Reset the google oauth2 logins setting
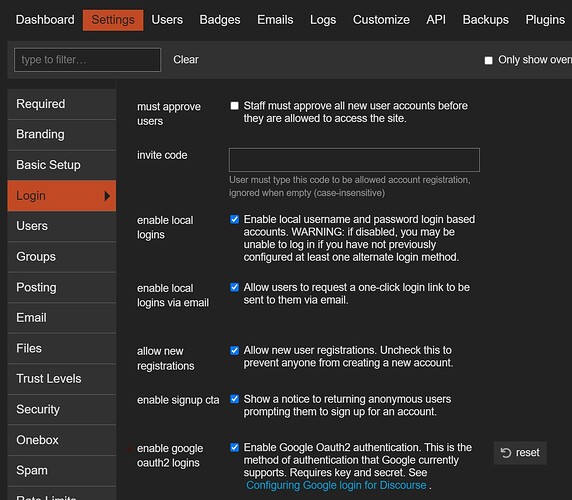Viewport: 572px width, 500px height. point(520,453)
